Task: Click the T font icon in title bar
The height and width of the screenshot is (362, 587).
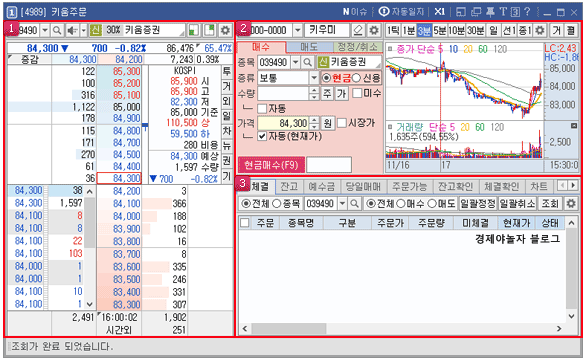Action: 503,12
